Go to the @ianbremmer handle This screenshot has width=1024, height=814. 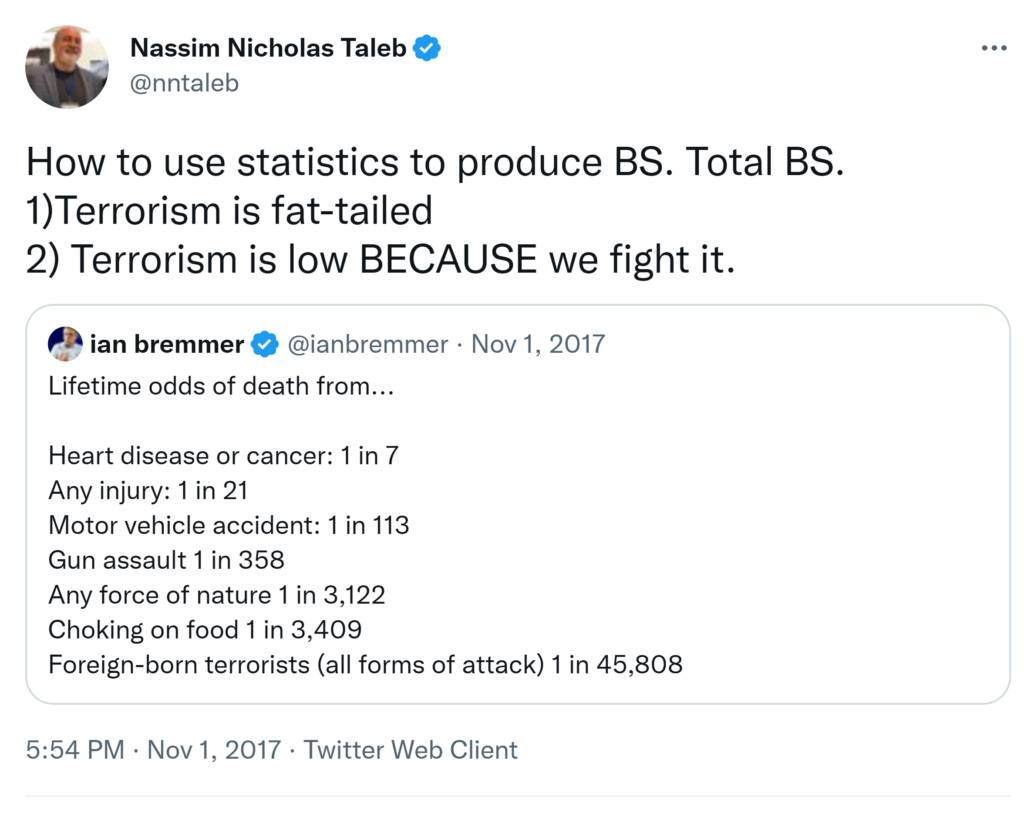click(x=368, y=345)
